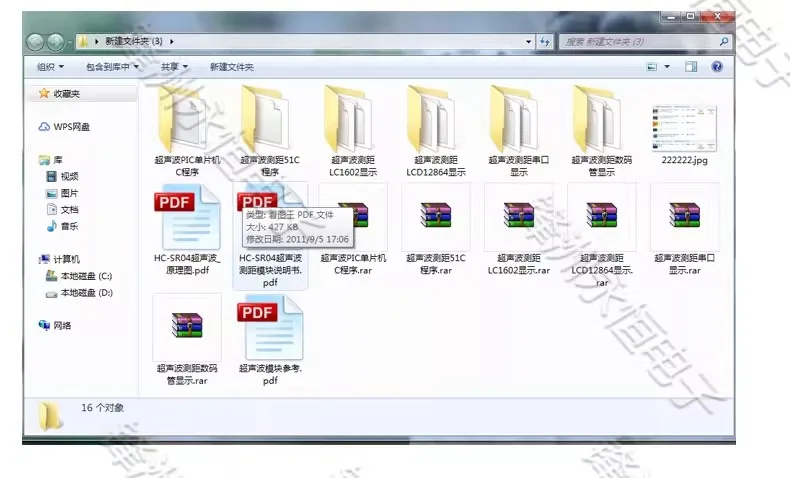This screenshot has height=478, width=790.
Task: Click the help question mark icon
Action: 717,67
